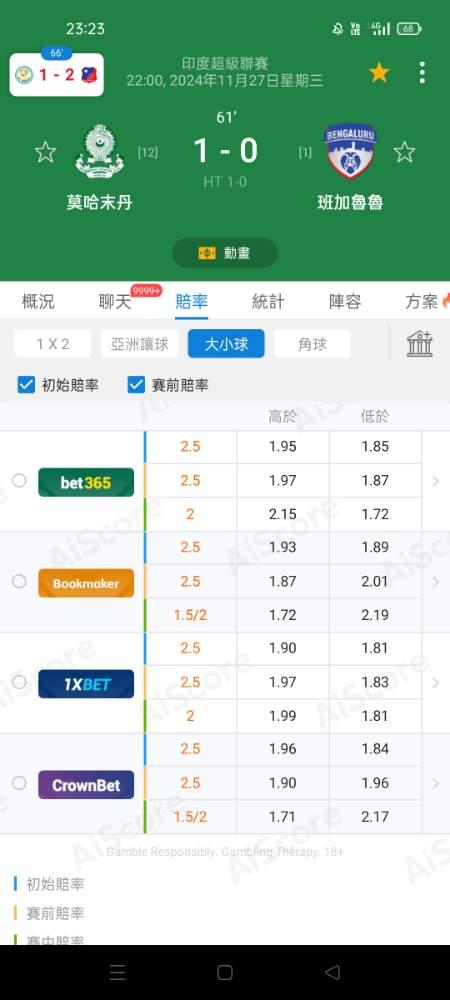450x1000 pixels.
Task: Favorite the 莫哈末丹 team star
Action: [45, 152]
